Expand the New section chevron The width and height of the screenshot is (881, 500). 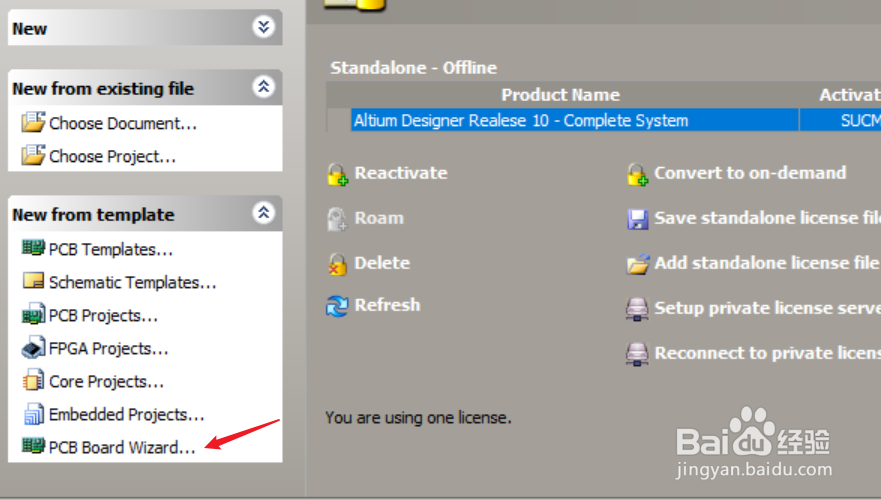(264, 26)
